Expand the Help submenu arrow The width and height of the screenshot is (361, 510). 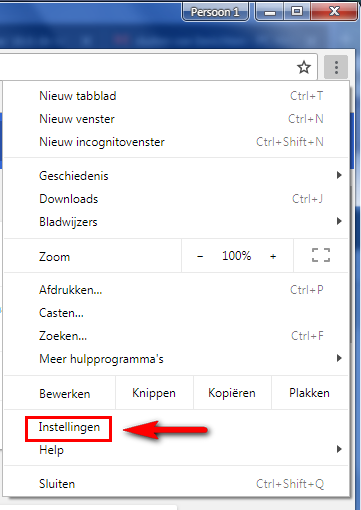(x=339, y=449)
